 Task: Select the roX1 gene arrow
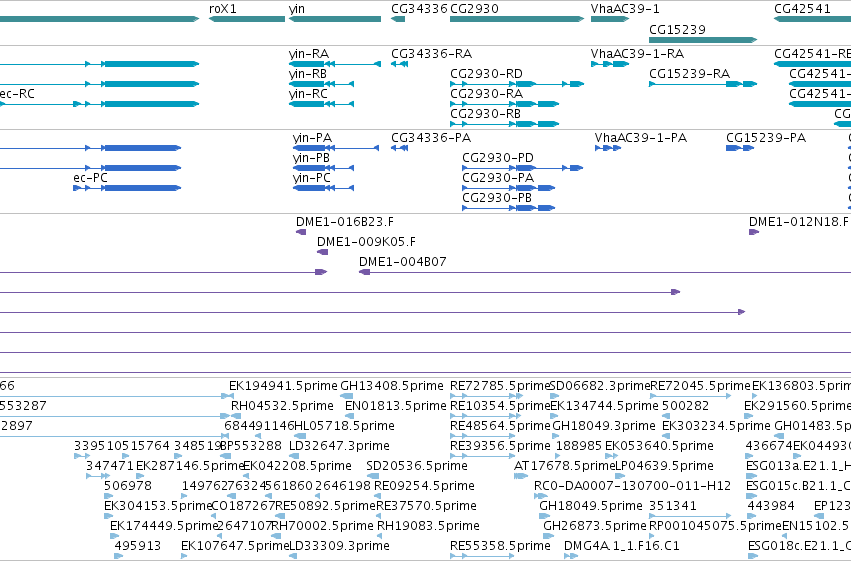coord(247,19)
